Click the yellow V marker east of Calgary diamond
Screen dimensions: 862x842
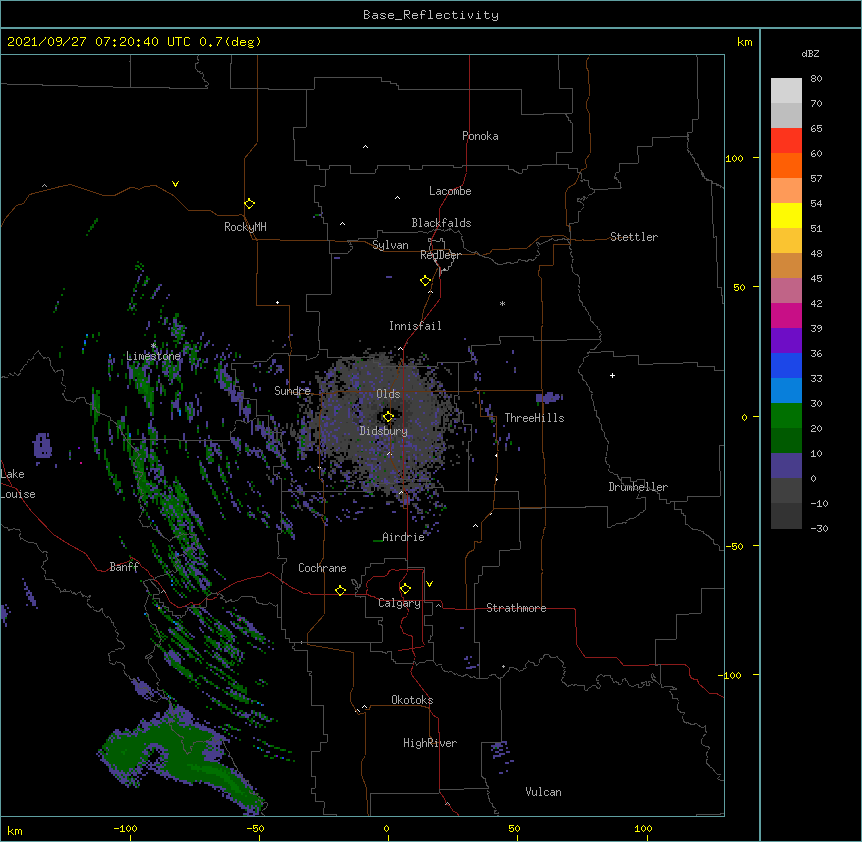coord(429,584)
